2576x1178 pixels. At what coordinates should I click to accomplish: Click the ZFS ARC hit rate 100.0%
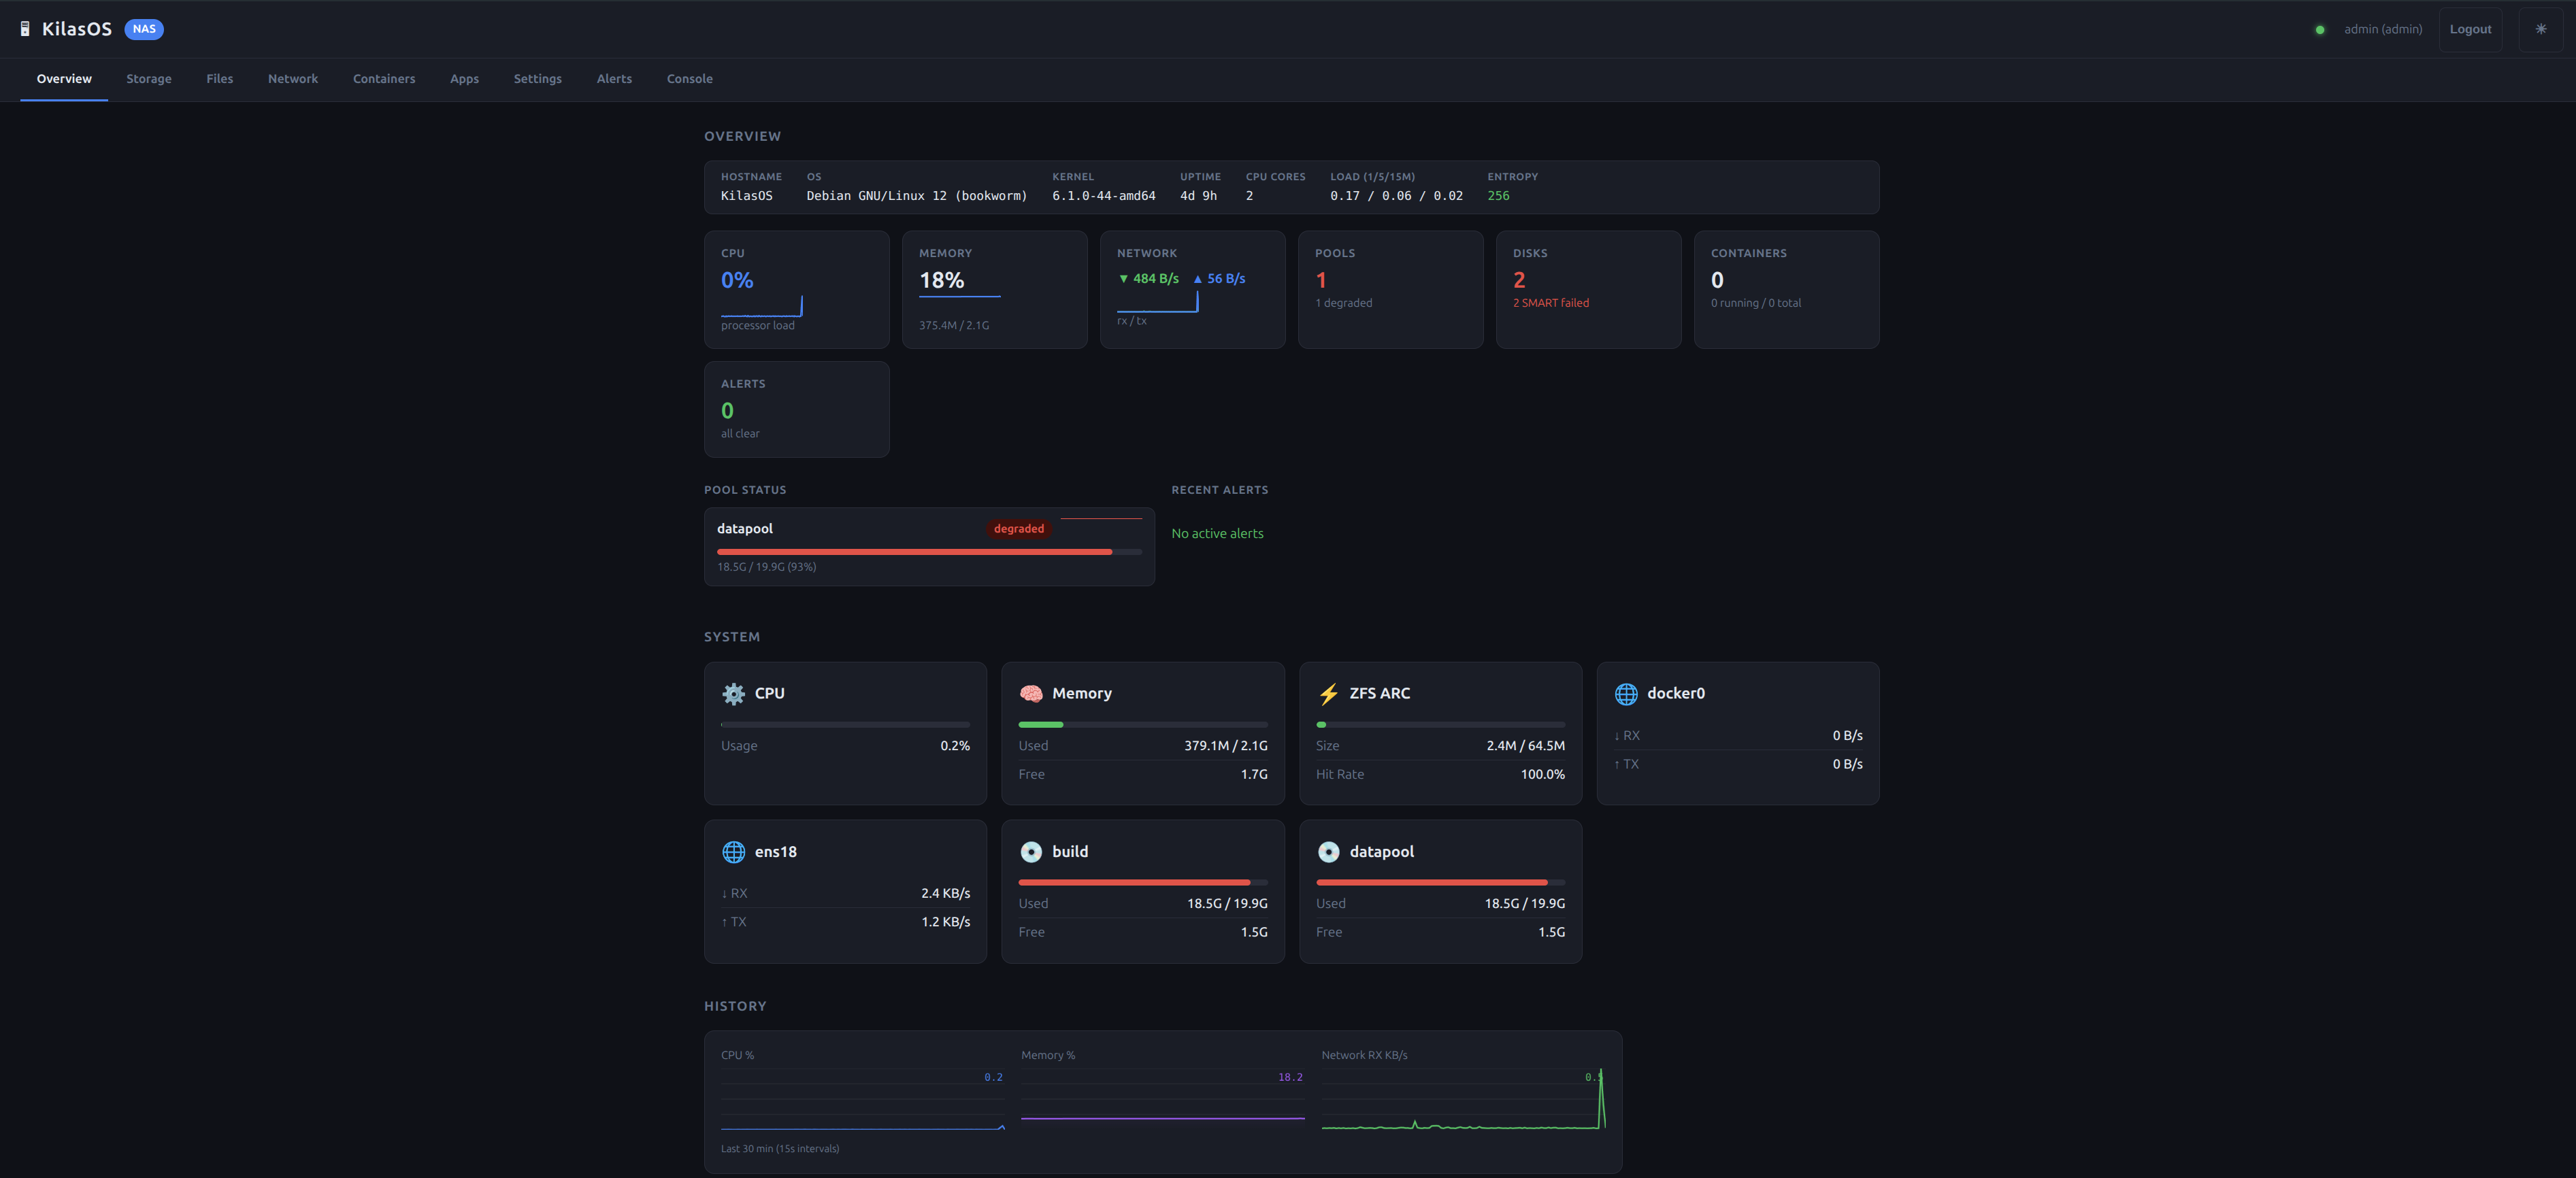pyautogui.click(x=1542, y=775)
